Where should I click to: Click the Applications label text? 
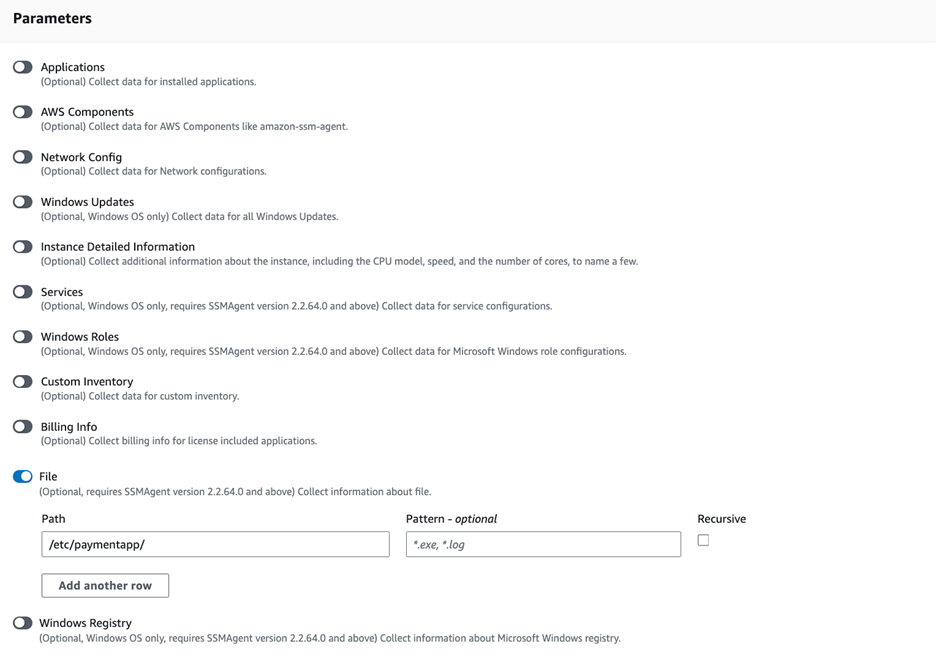pos(72,67)
